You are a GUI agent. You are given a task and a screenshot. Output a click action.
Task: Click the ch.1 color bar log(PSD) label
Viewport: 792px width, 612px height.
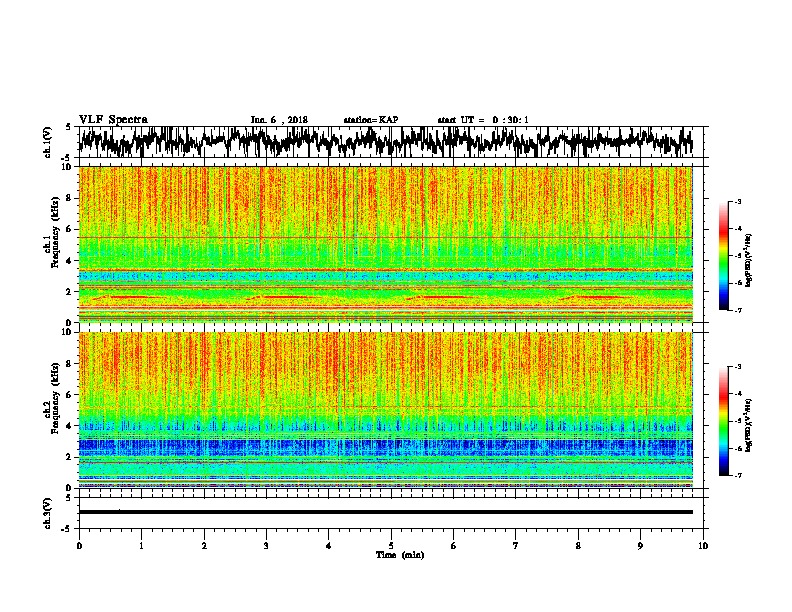tap(749, 260)
